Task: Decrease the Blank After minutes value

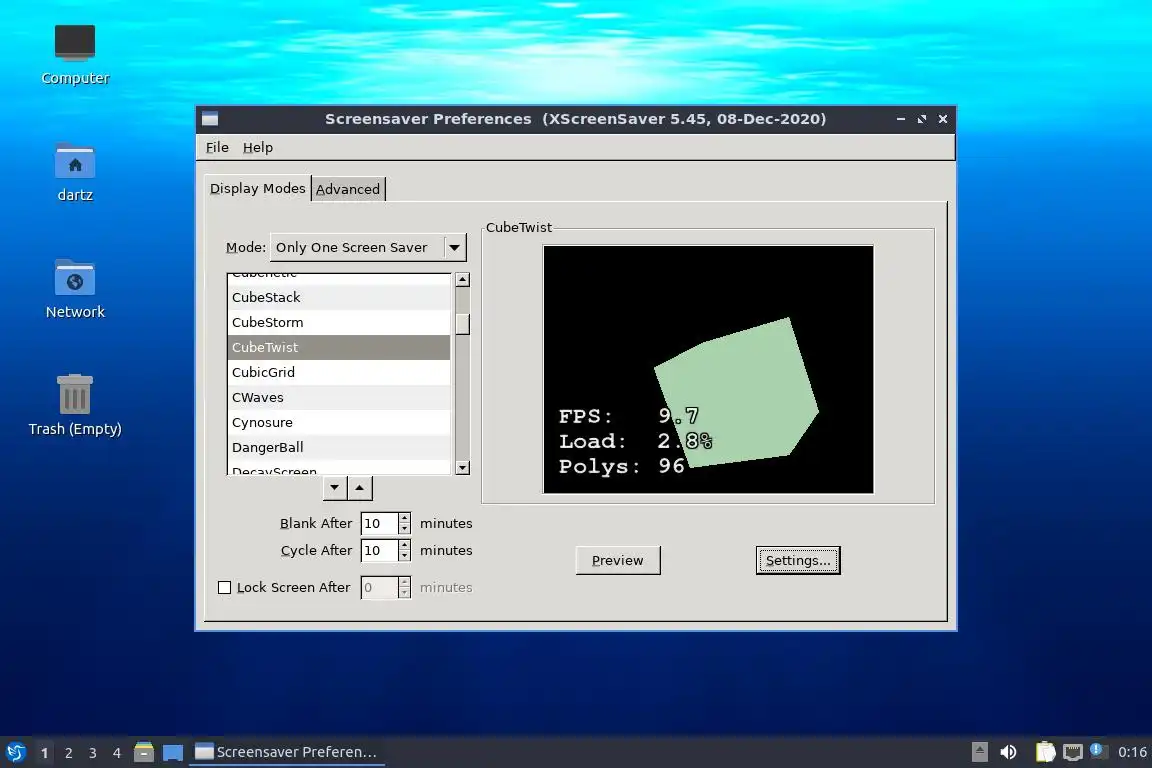Action: (x=404, y=528)
